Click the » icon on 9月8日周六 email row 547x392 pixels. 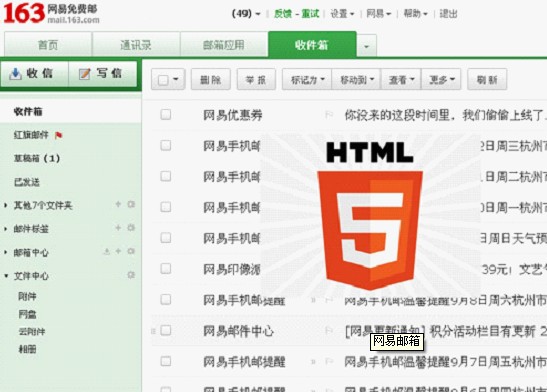[313, 300]
